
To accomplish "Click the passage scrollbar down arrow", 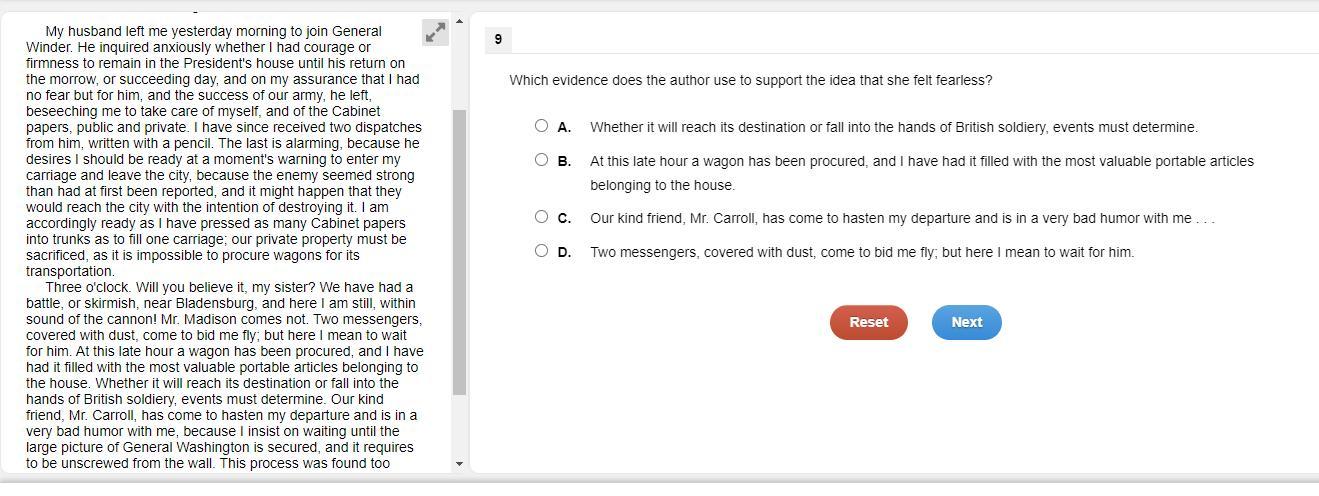I will 459,464.
